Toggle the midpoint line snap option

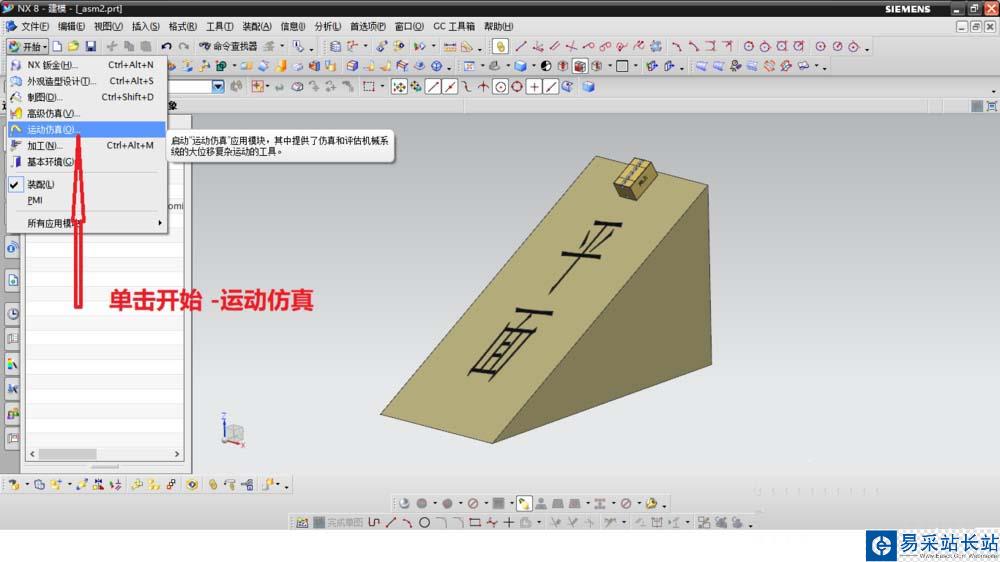click(x=450, y=87)
